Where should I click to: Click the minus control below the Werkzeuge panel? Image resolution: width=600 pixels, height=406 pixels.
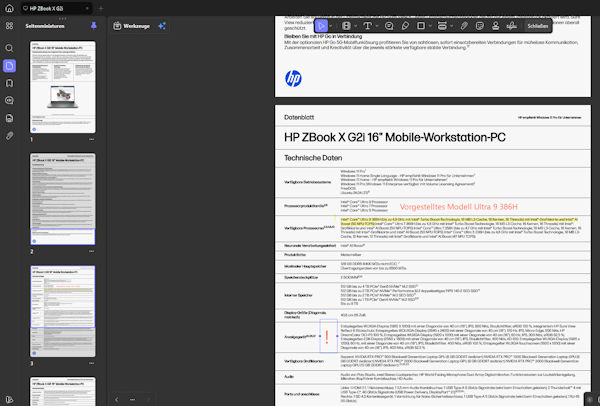click(132, 399)
